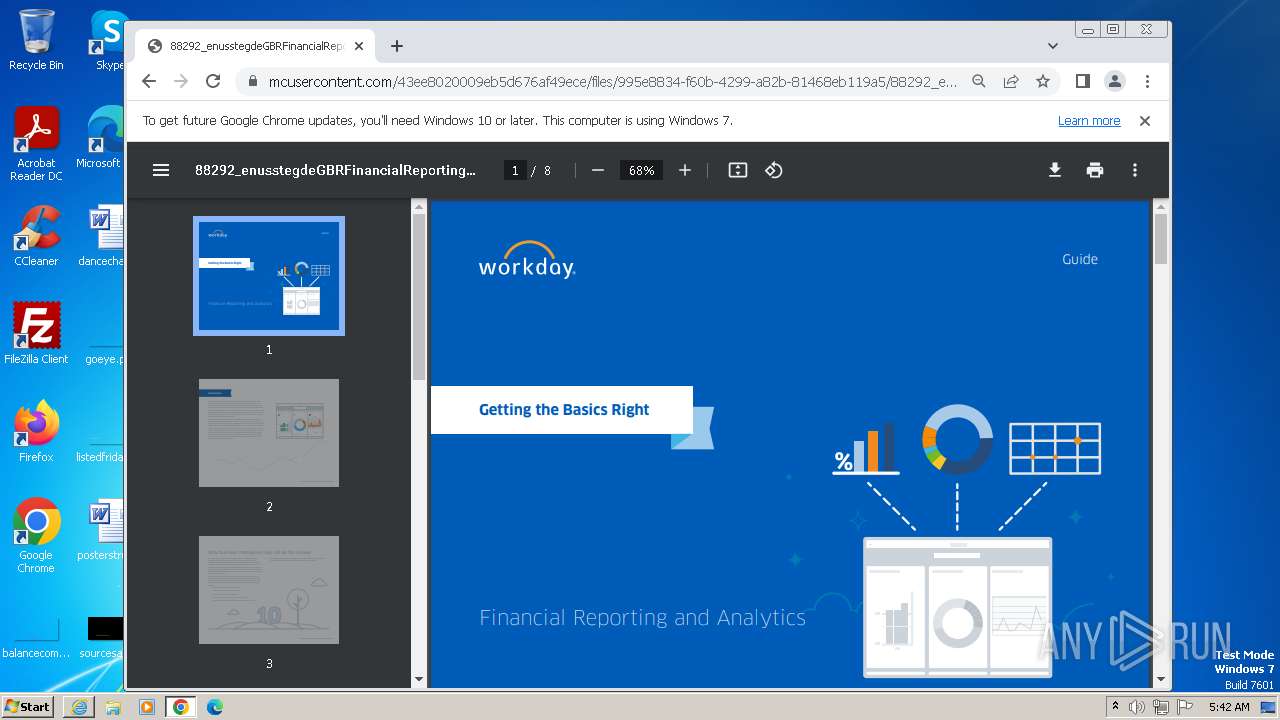Click scroll down arrow of document

tap(1160, 680)
